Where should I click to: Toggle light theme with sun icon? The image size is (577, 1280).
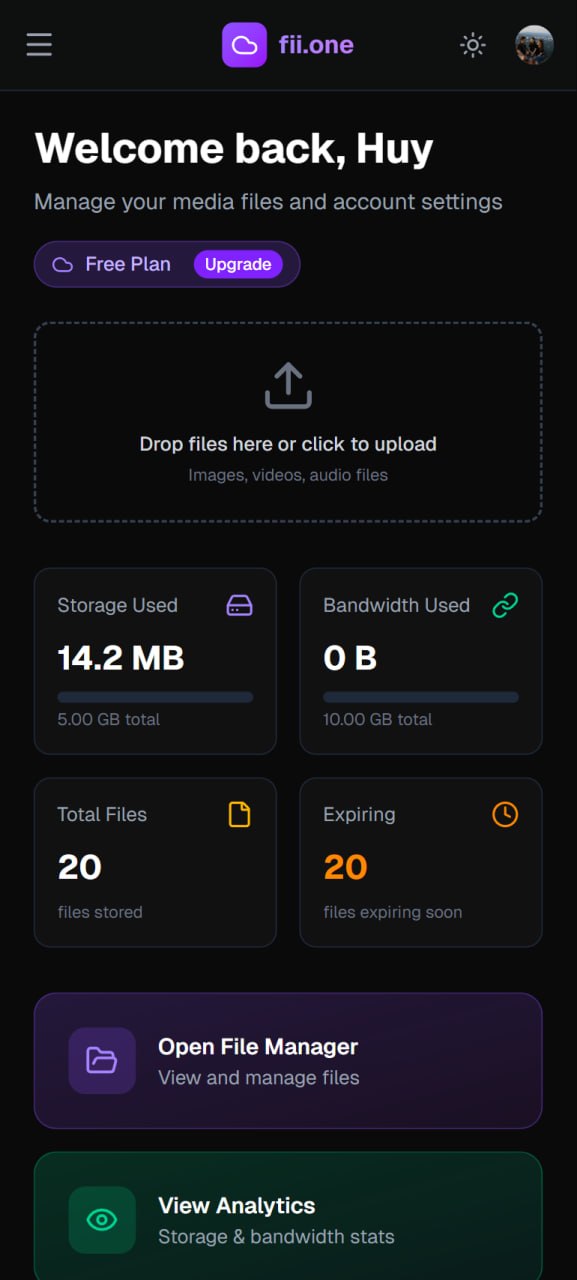click(x=472, y=45)
